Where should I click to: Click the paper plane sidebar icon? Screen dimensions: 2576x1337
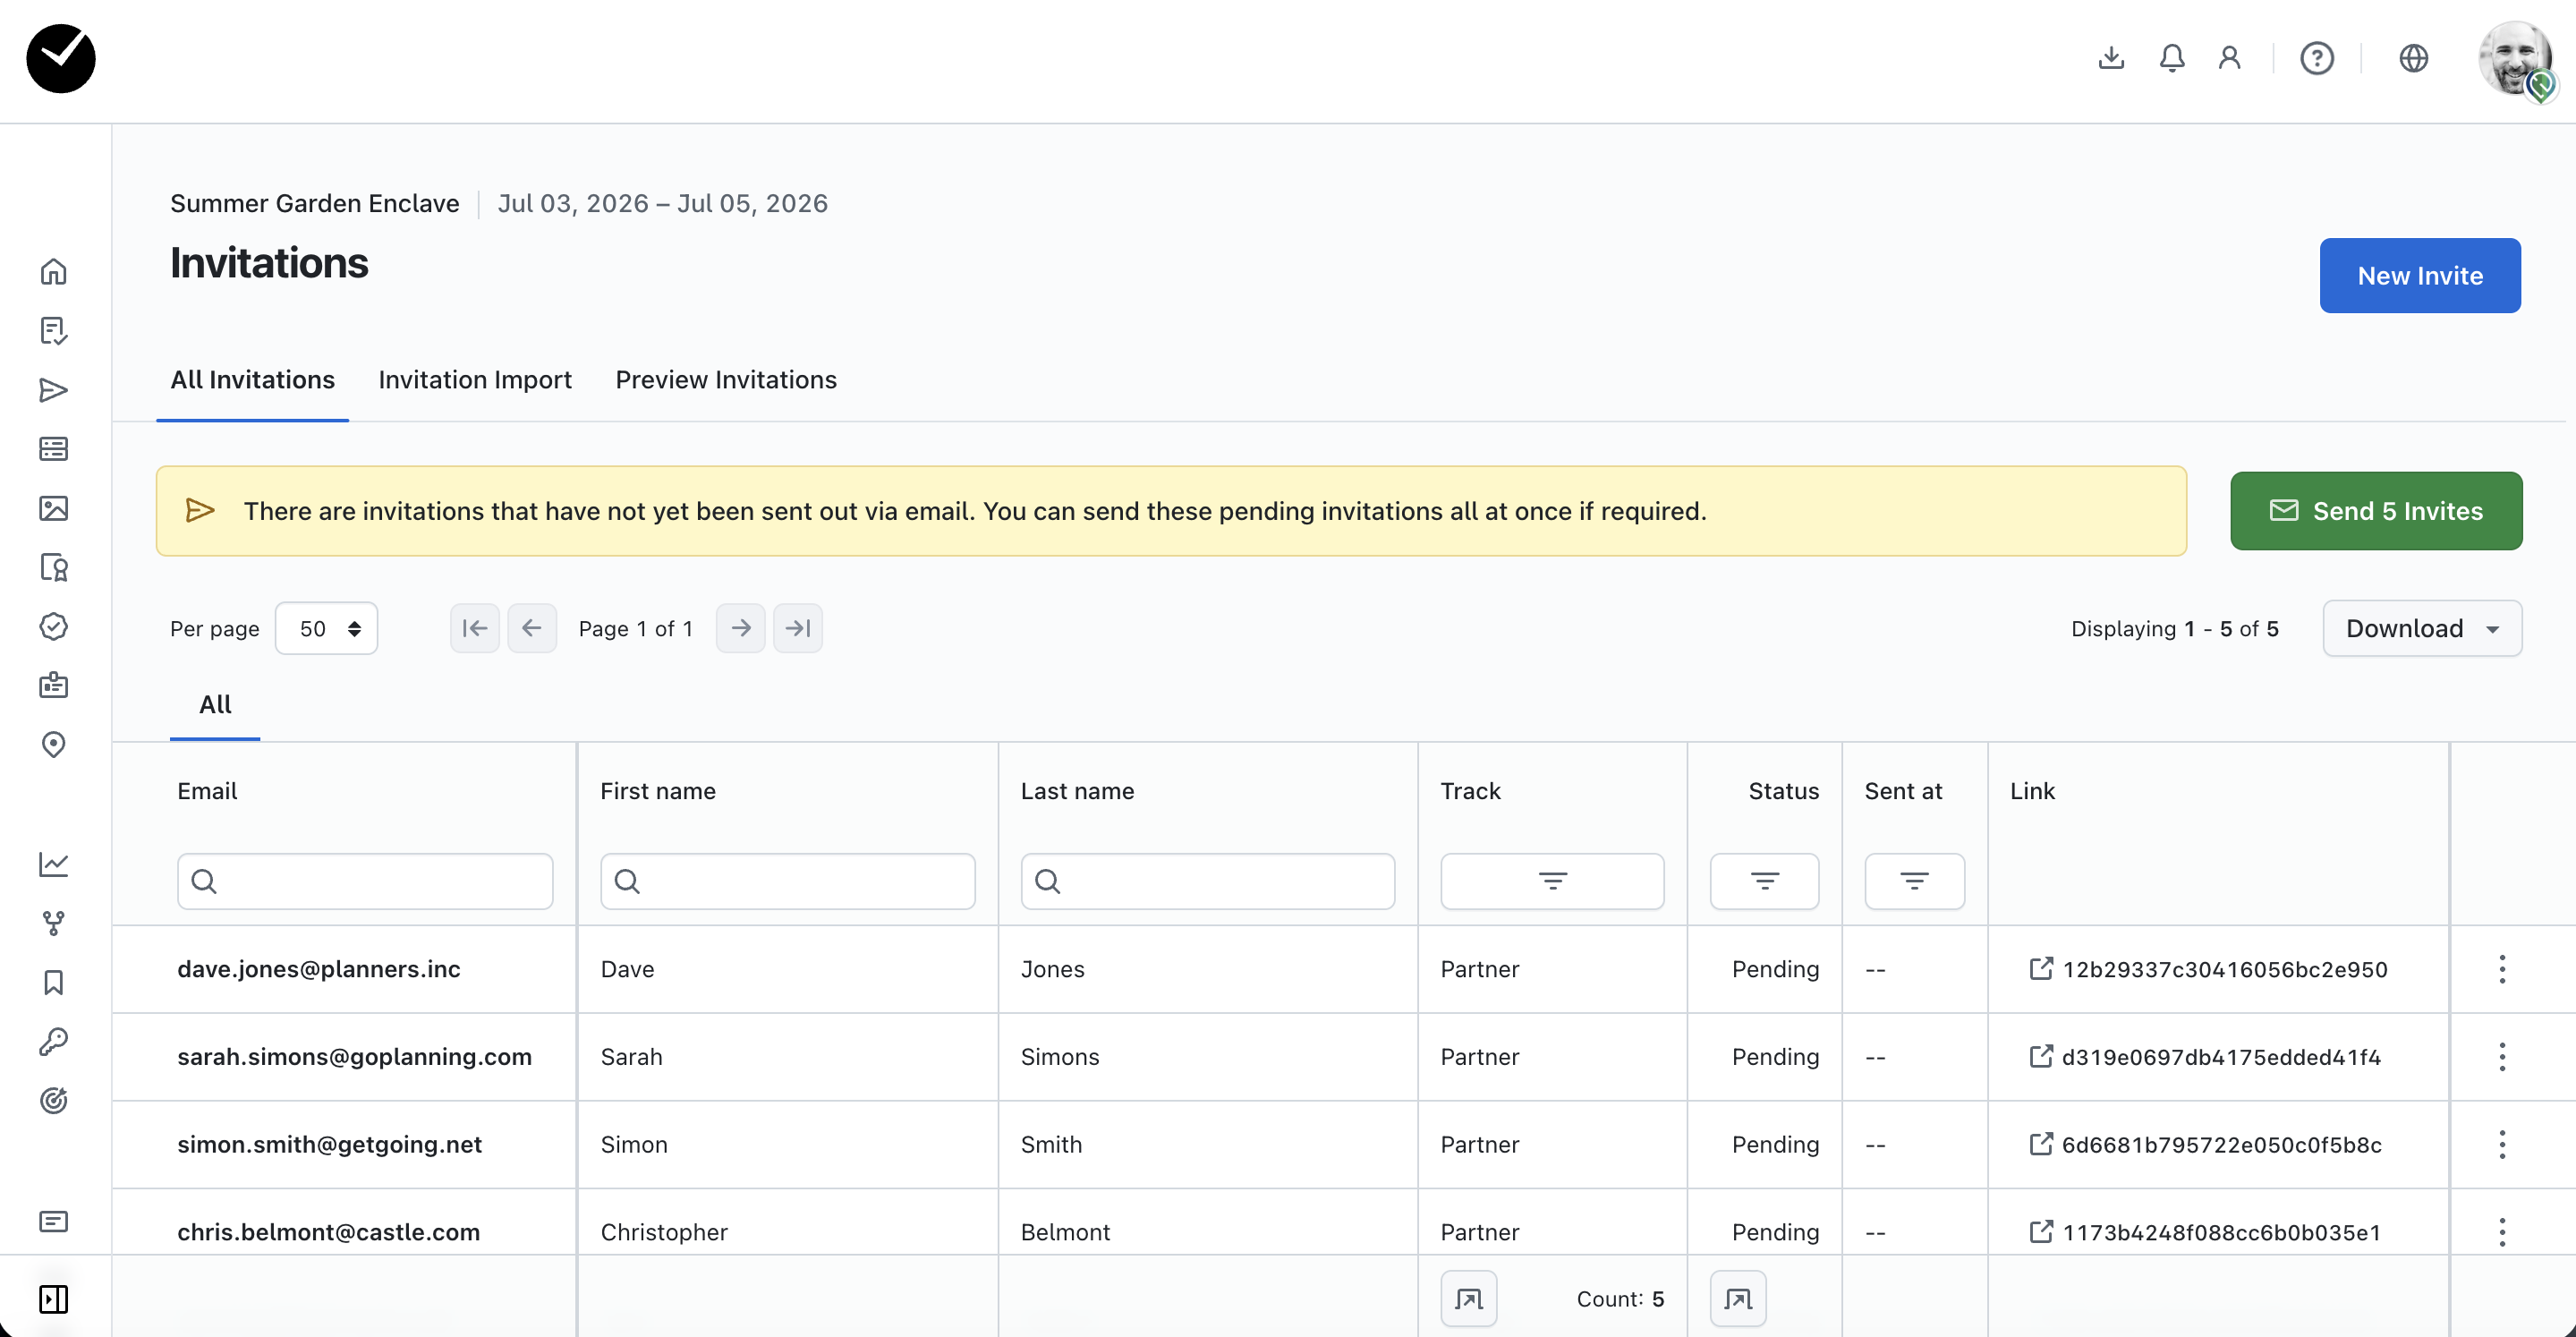tap(53, 390)
